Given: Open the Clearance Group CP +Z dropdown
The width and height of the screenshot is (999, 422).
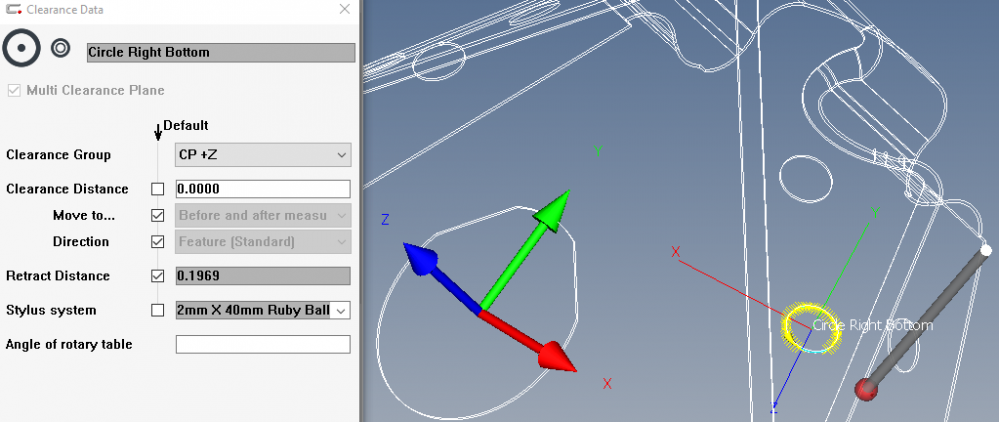Looking at the screenshot, I should 263,155.
